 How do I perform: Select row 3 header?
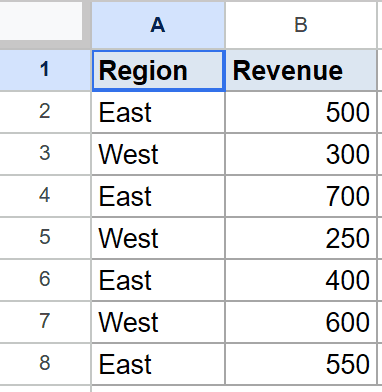click(x=45, y=154)
